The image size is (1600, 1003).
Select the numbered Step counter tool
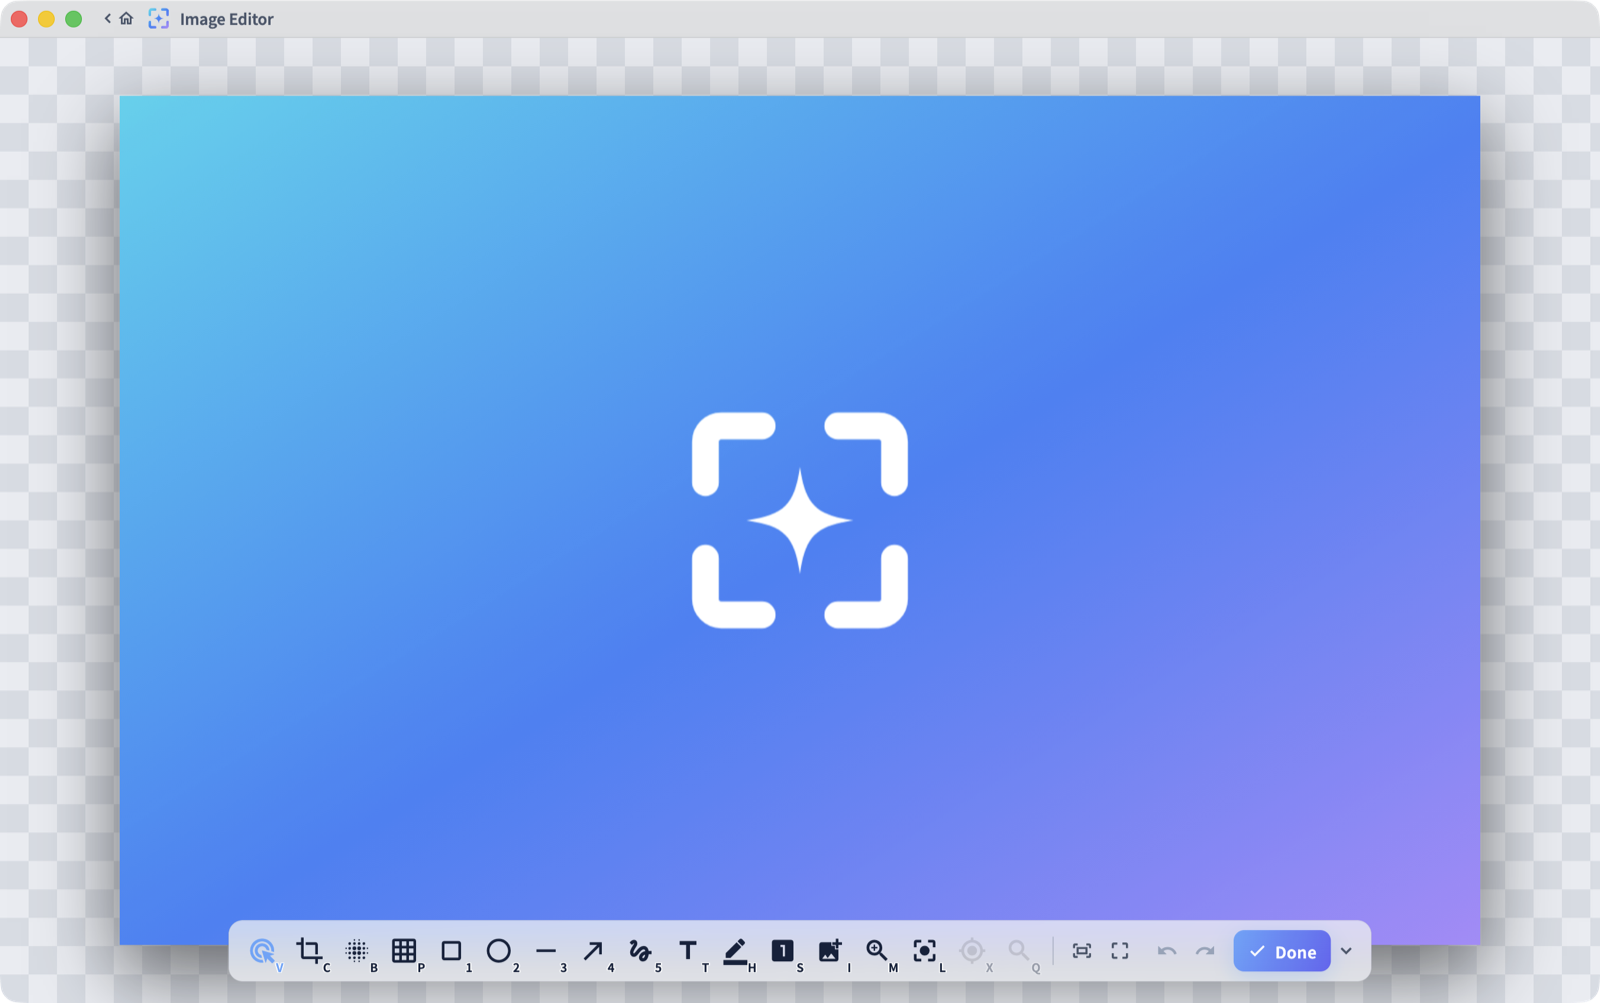click(x=783, y=951)
